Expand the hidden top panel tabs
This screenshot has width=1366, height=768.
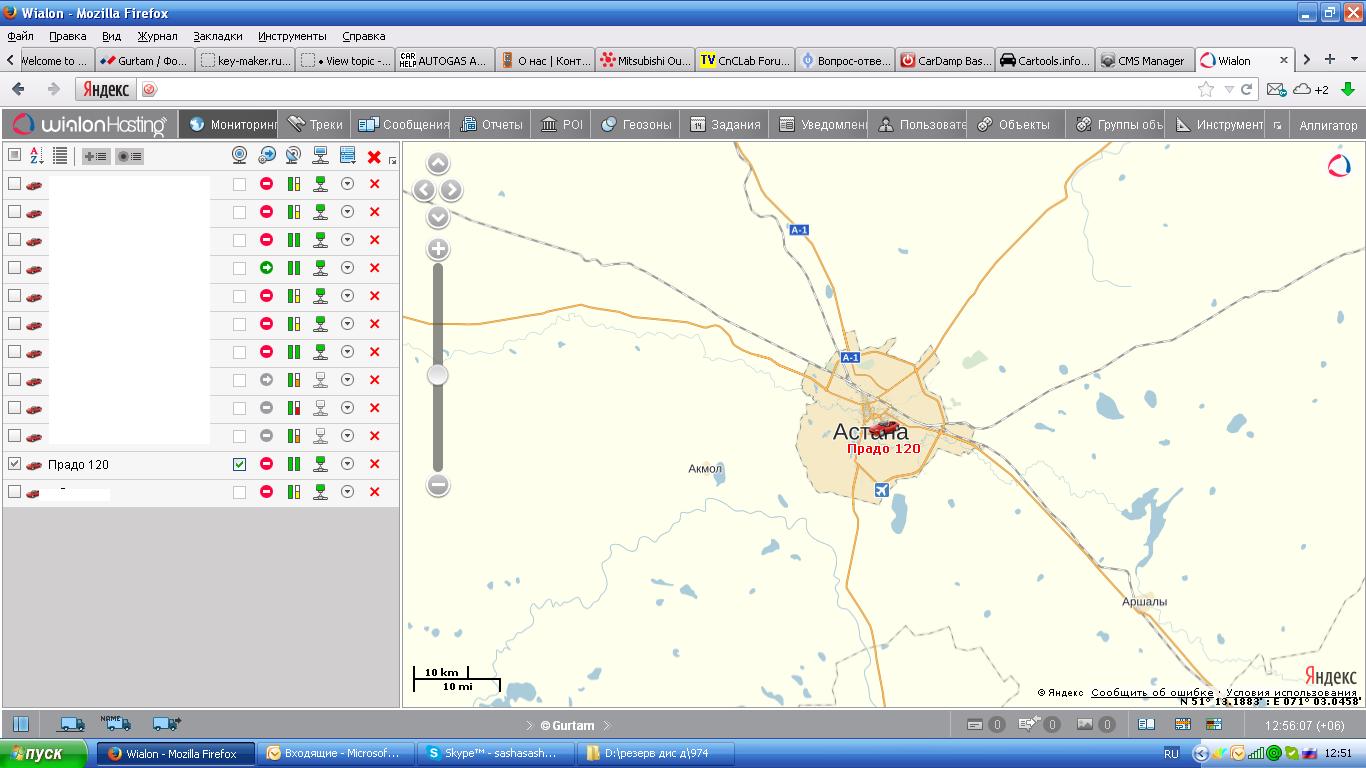pos(1277,125)
